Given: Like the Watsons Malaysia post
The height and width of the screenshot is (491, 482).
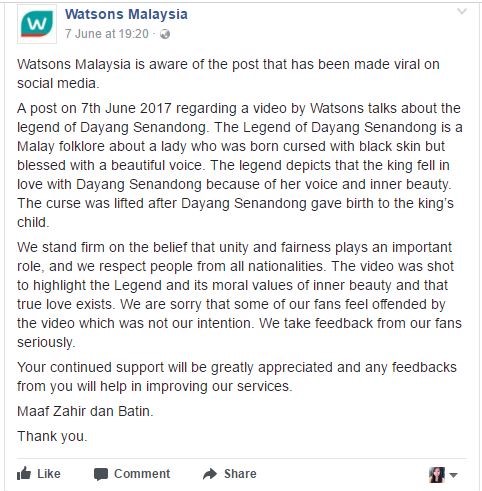Looking at the screenshot, I should pyautogui.click(x=39, y=473).
